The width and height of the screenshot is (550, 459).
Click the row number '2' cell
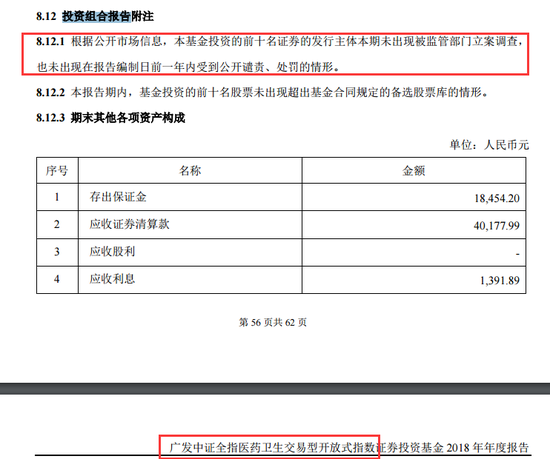[57, 224]
